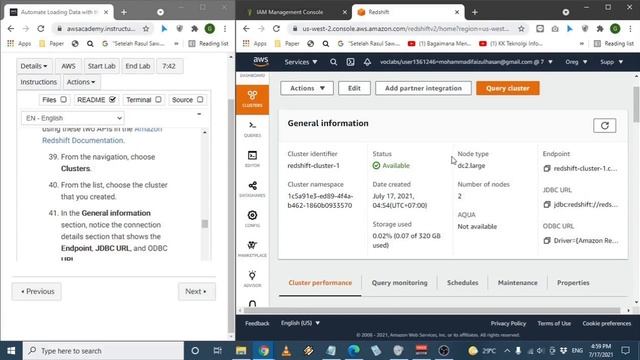Open the voclabs account dropdown
This screenshot has width=640, height=360.
coord(466,62)
